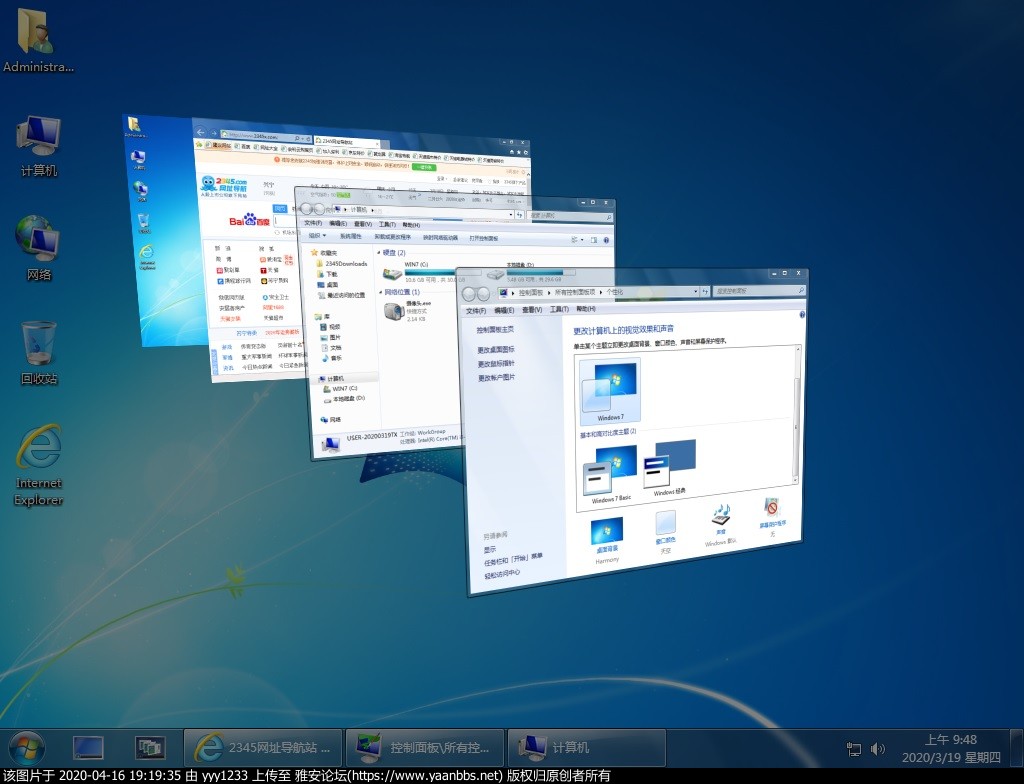Image resolution: width=1024 pixels, height=784 pixels.
Task: Click the network icon in system tray
Action: (853, 749)
